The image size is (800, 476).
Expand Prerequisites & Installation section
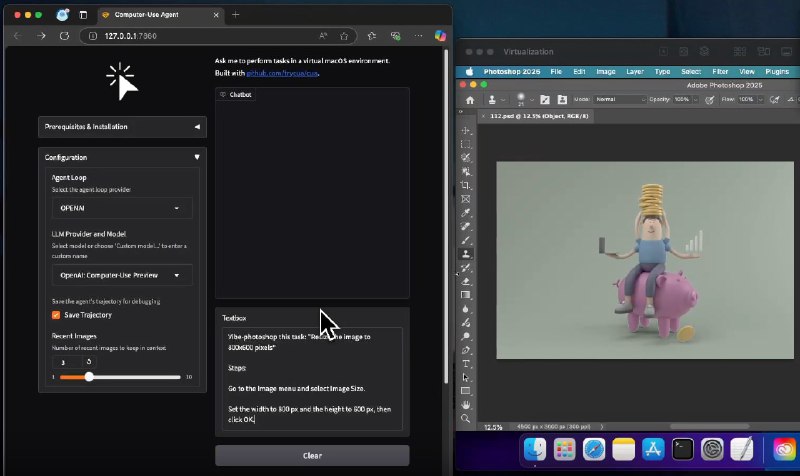tap(122, 127)
